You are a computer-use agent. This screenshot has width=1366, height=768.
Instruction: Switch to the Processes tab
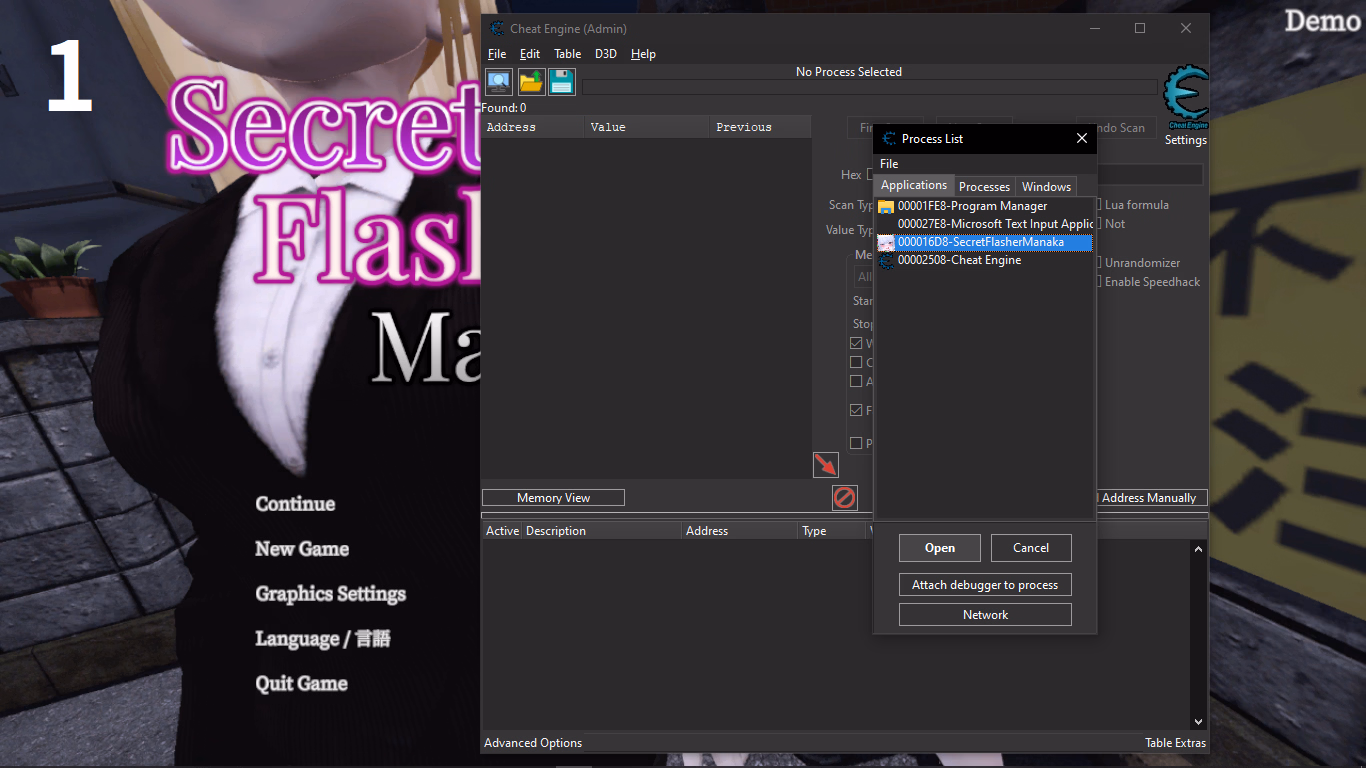pyautogui.click(x=984, y=187)
